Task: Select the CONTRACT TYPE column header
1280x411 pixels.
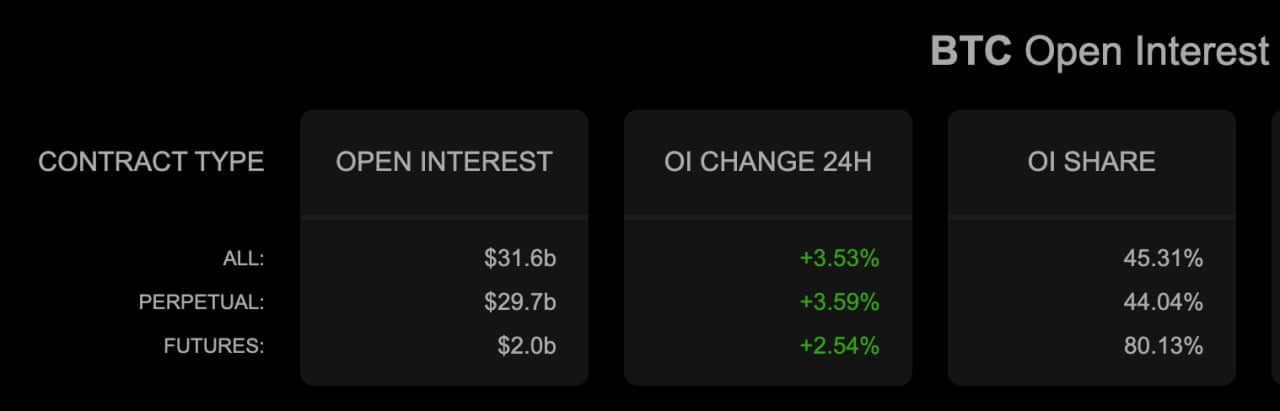Action: coord(151,162)
